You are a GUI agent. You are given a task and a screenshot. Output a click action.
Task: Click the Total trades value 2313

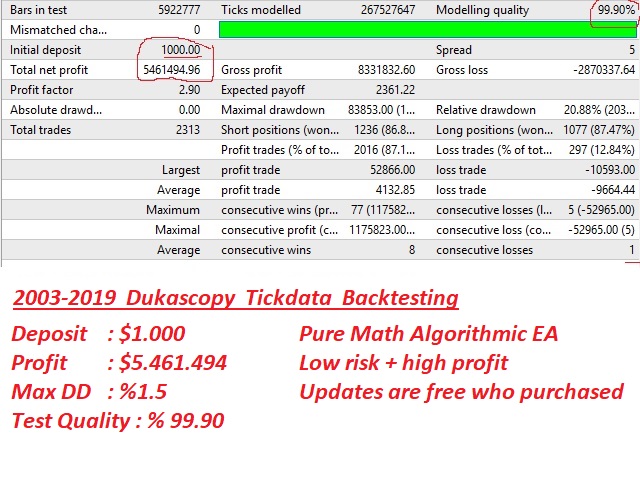188,130
